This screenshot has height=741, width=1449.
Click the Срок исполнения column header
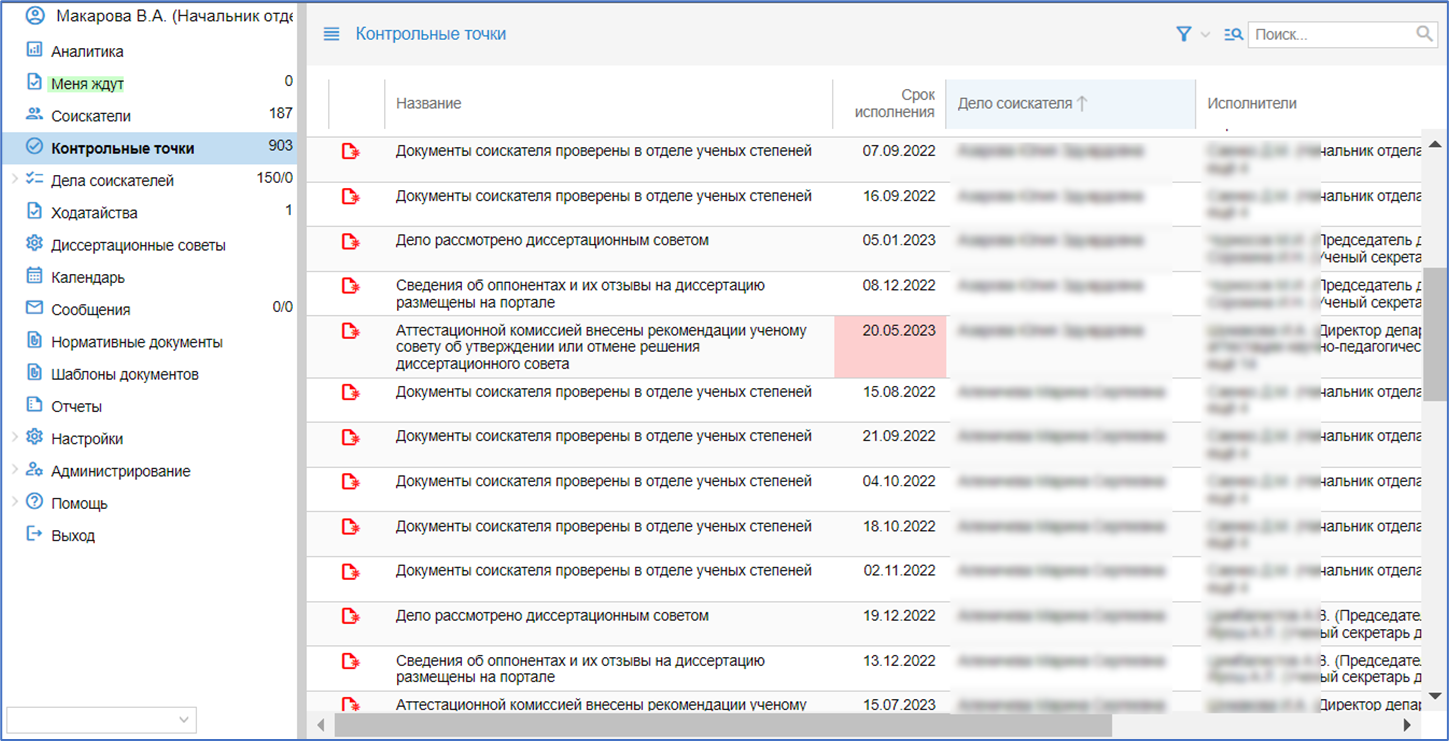(x=894, y=103)
